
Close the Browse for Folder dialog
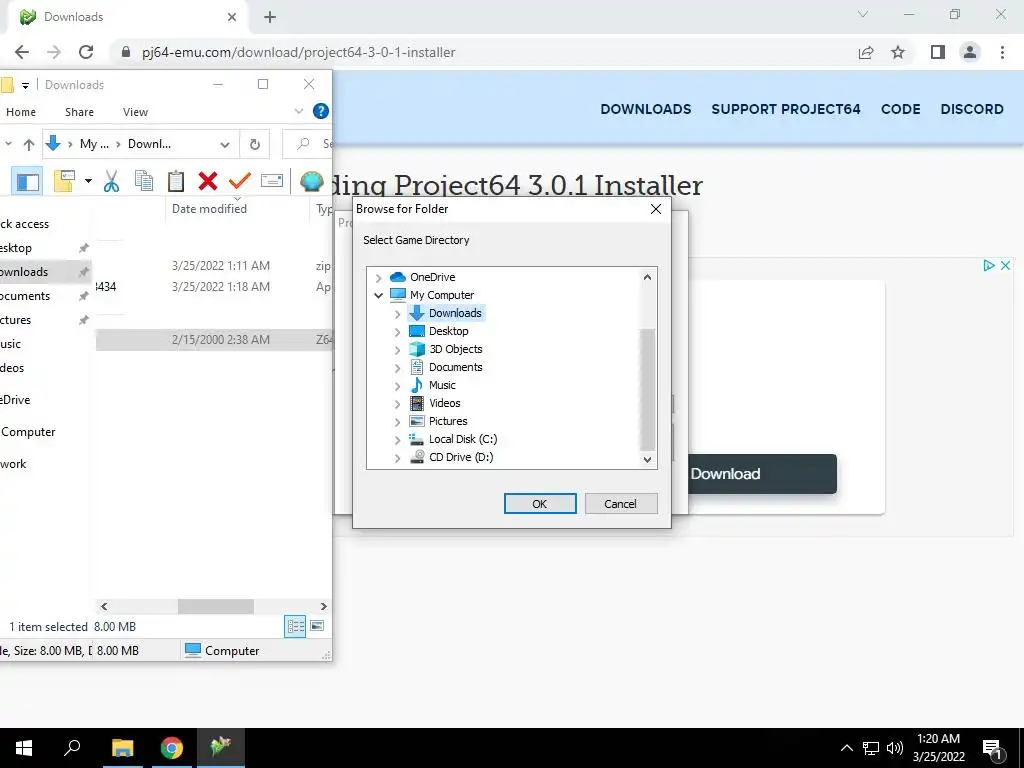(x=656, y=209)
